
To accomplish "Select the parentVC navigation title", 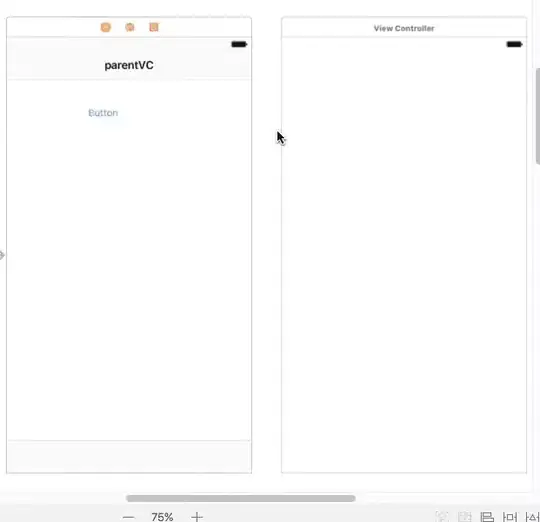I will click(129, 65).
